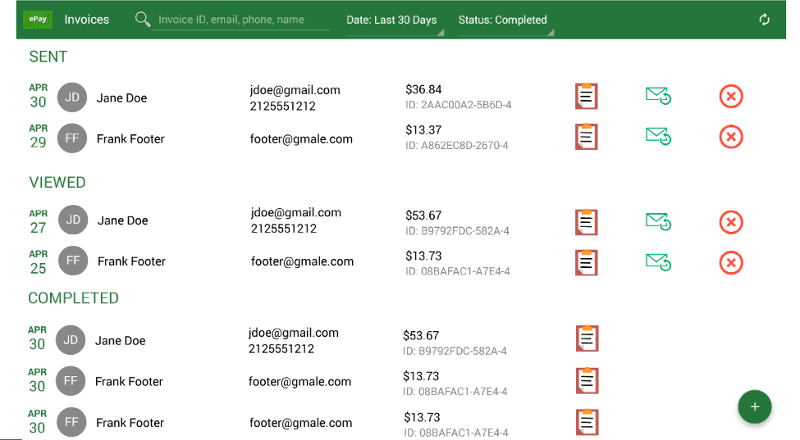This screenshot has width=800, height=440.
Task: Open details of completed Jane Doe invoice
Action: [587, 338]
